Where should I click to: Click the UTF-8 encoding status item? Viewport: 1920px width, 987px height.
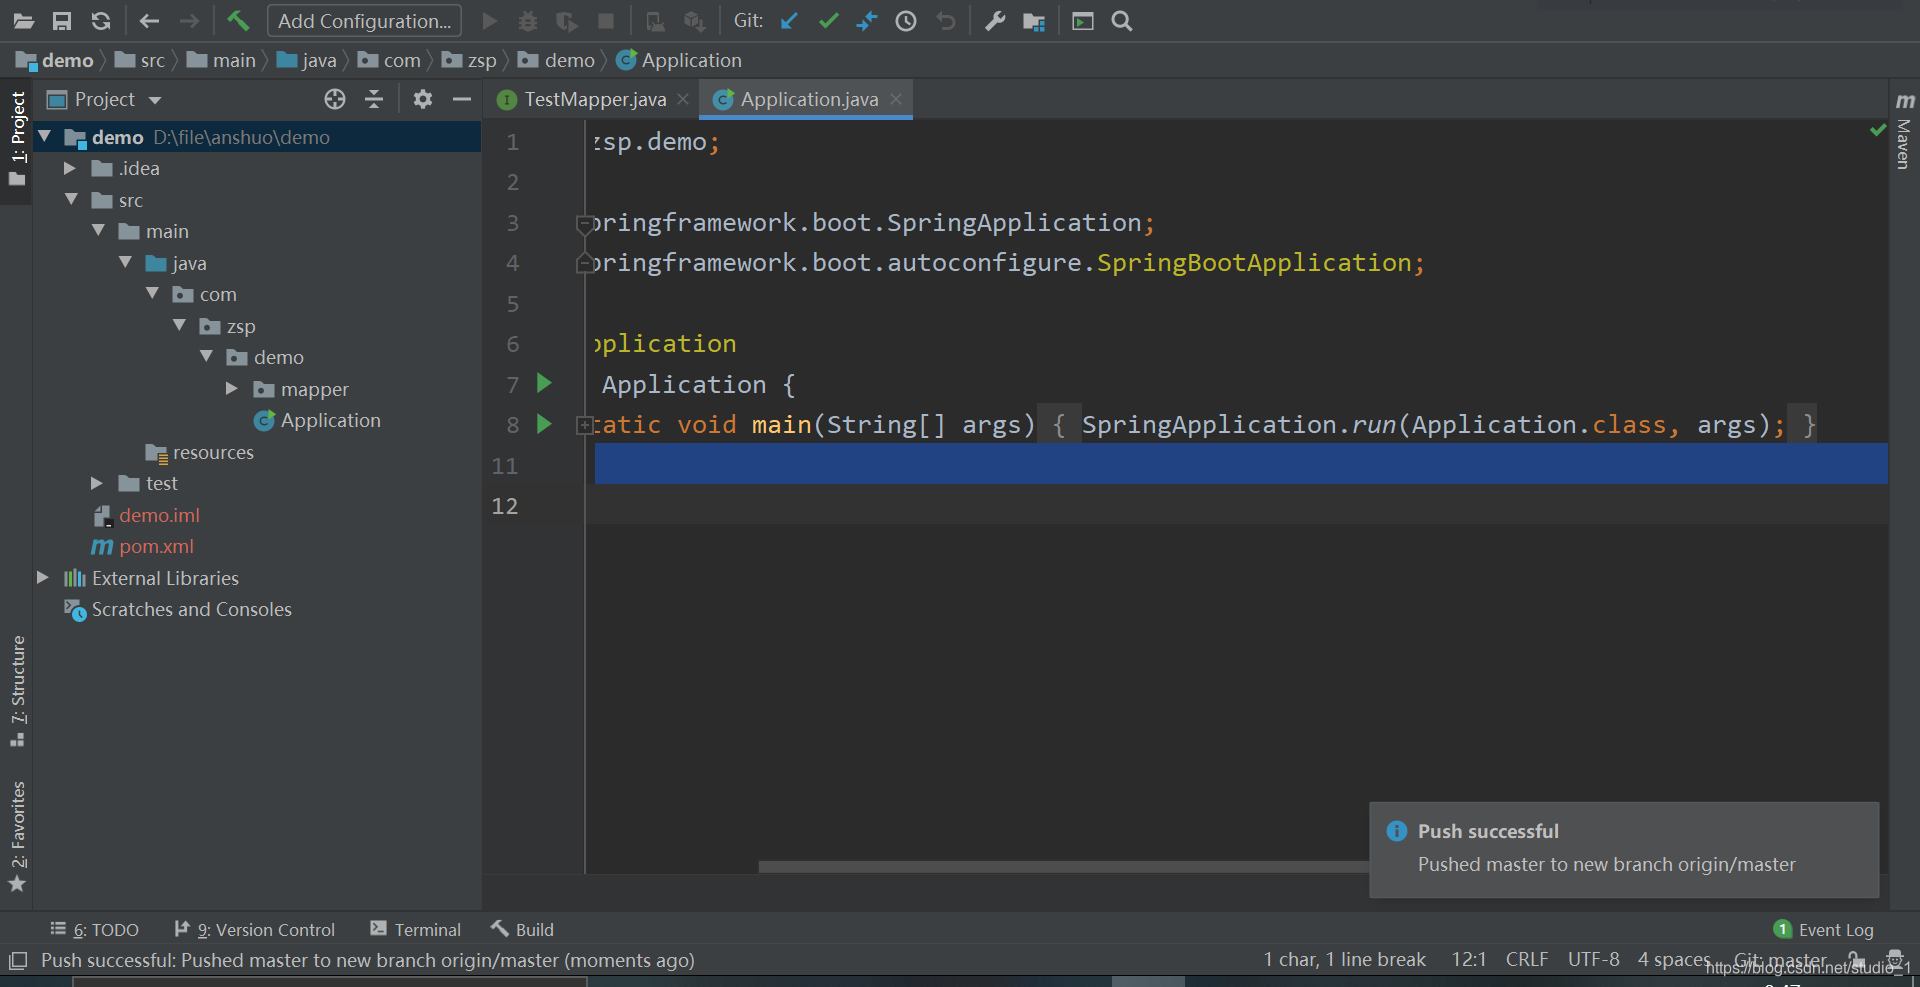pos(1594,959)
